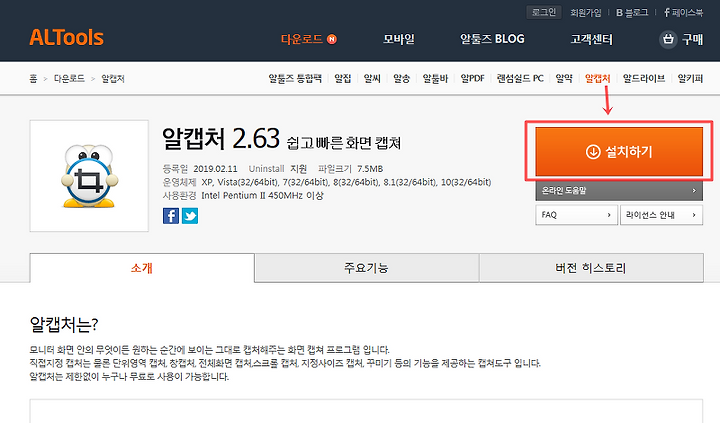Select 알약 in product list
Viewport: 720px width, 423px height.
click(564, 79)
